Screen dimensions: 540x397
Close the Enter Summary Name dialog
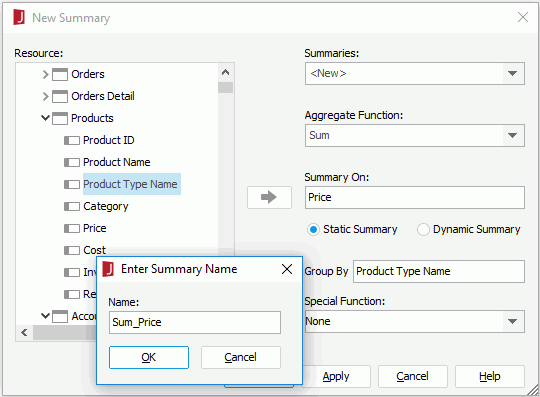(x=287, y=269)
